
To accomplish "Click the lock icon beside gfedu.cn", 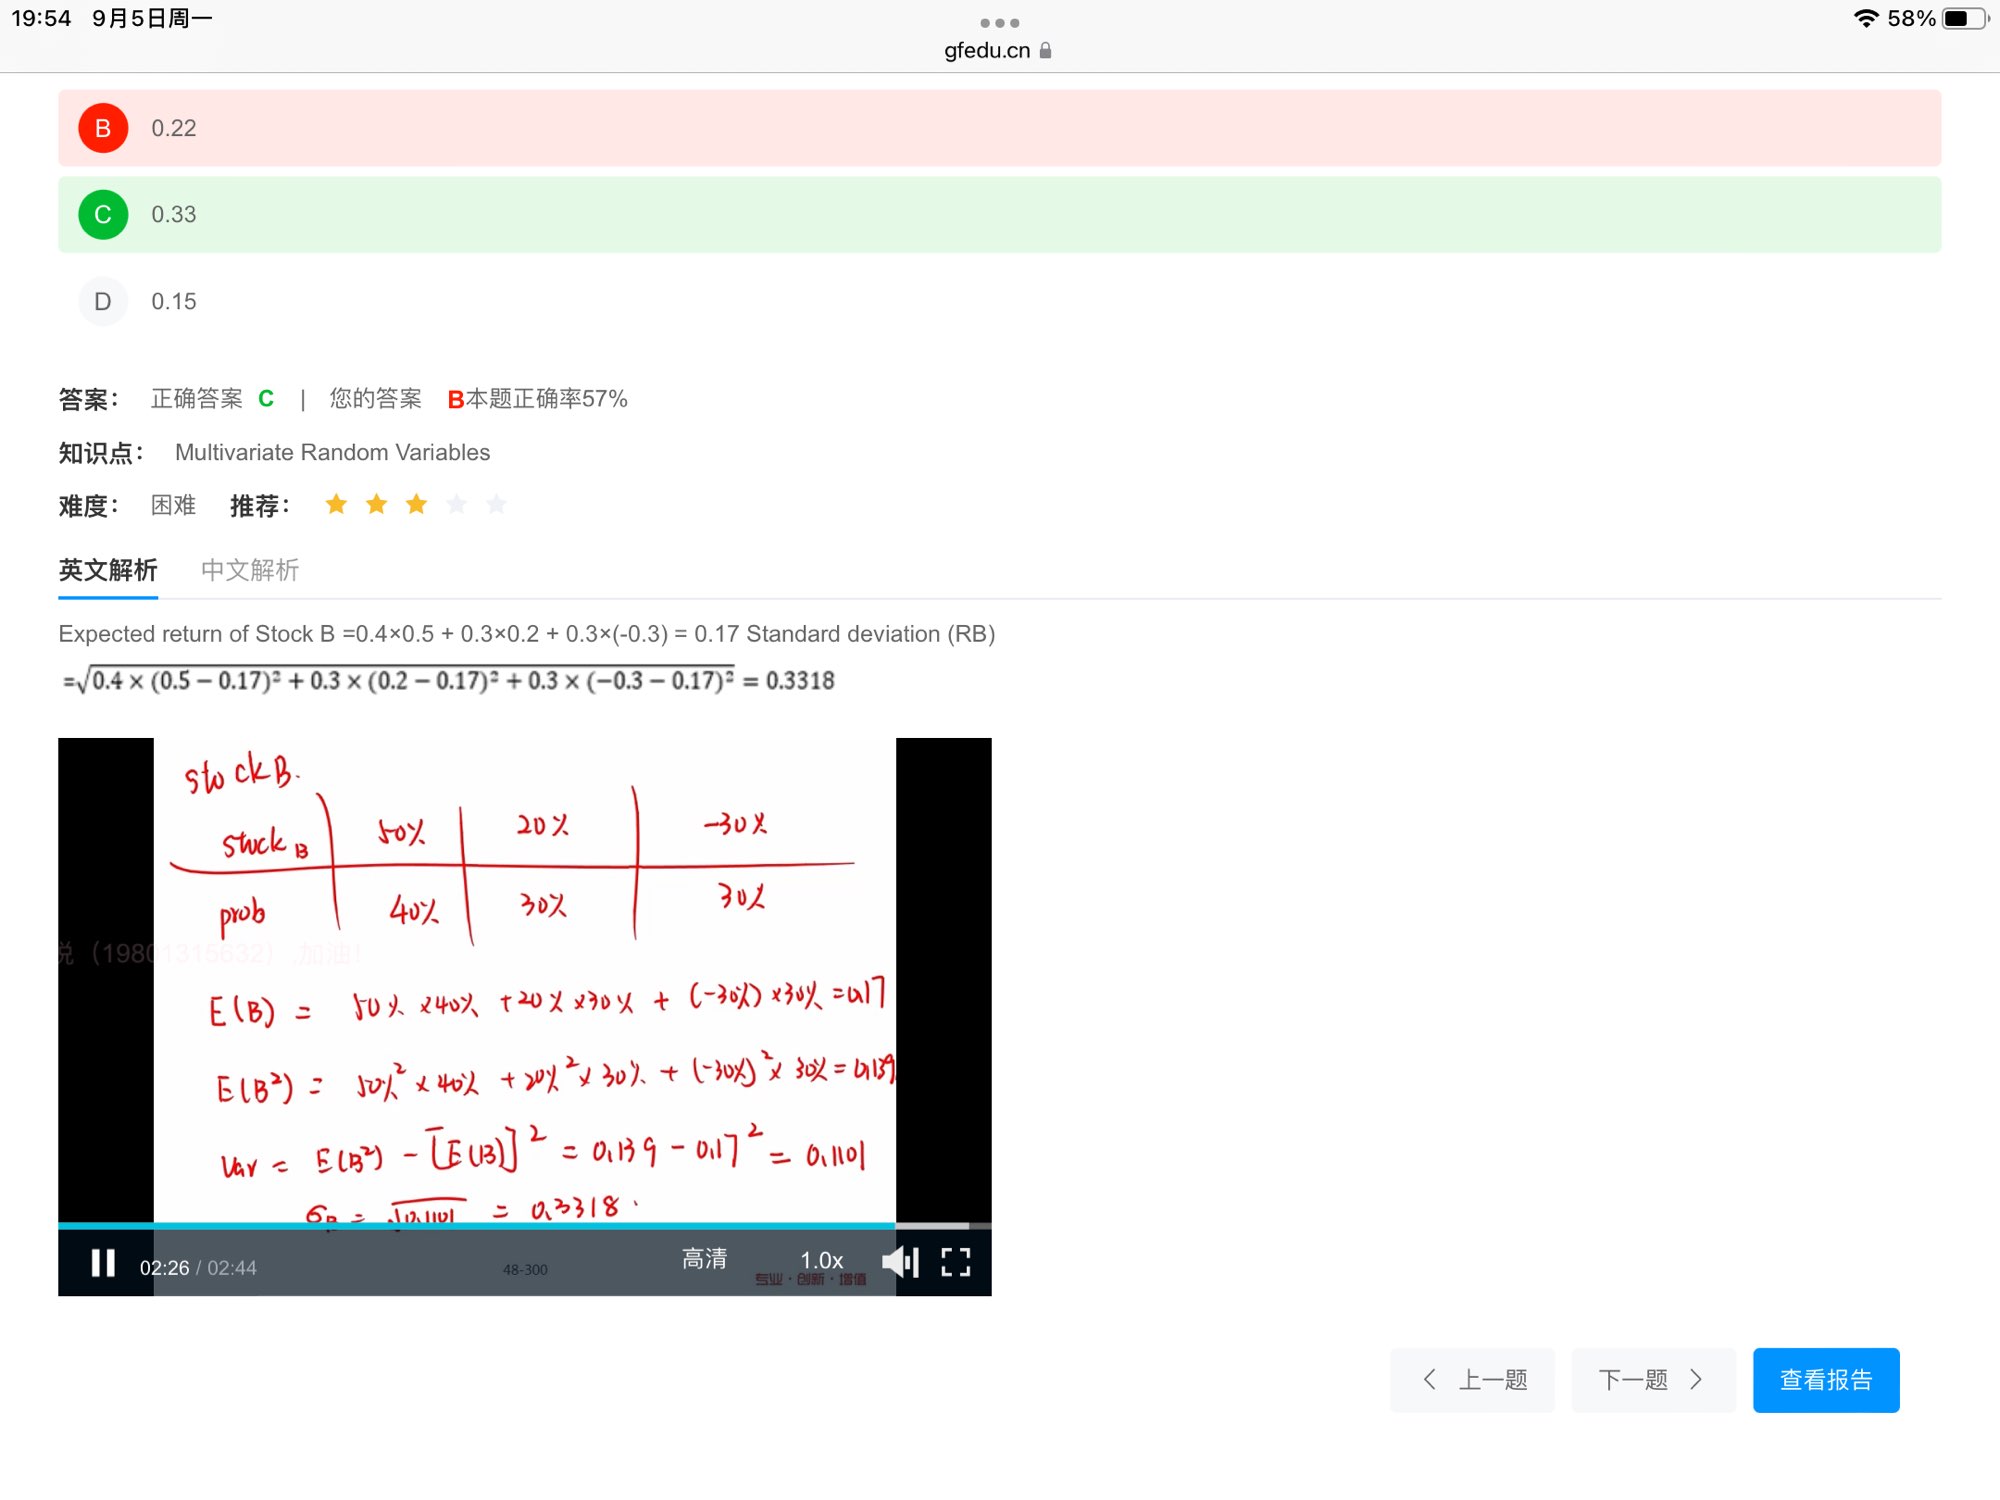I will tap(1046, 50).
